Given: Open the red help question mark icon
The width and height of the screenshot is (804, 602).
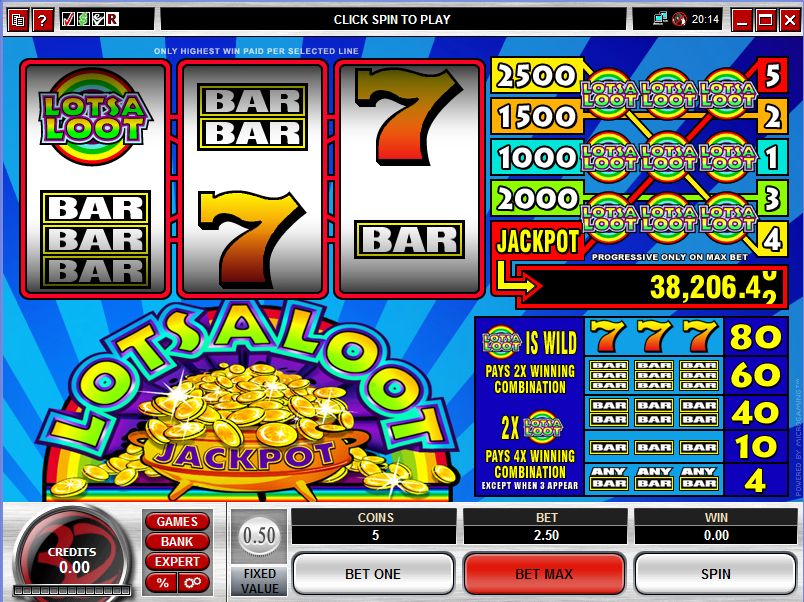Looking at the screenshot, I should point(43,21).
